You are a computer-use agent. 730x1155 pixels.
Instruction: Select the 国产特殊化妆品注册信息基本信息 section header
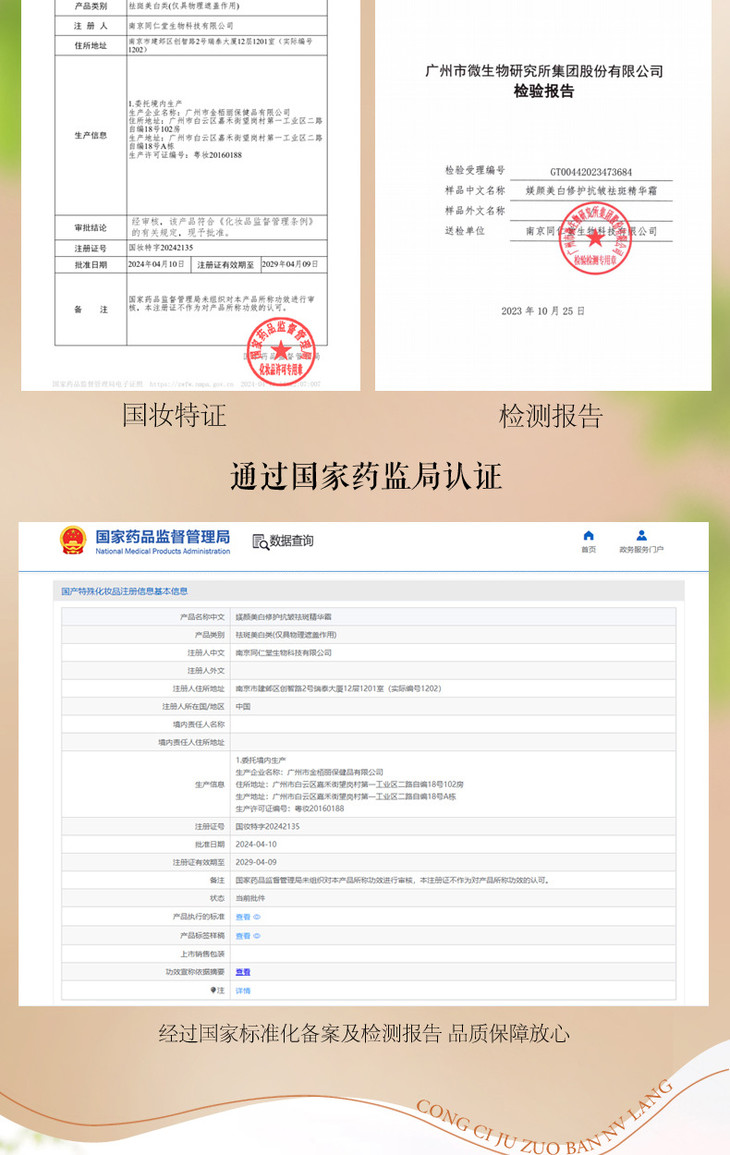[x=125, y=592]
